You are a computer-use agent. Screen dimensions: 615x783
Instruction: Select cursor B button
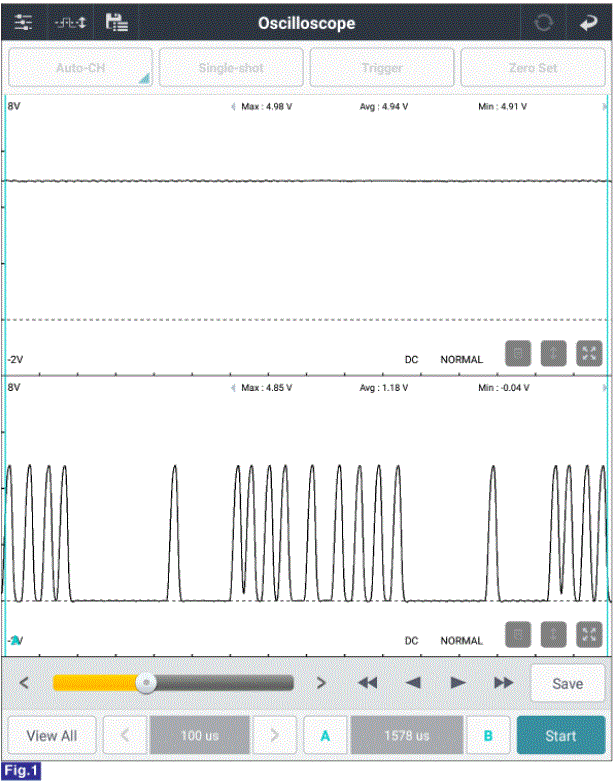click(488, 736)
